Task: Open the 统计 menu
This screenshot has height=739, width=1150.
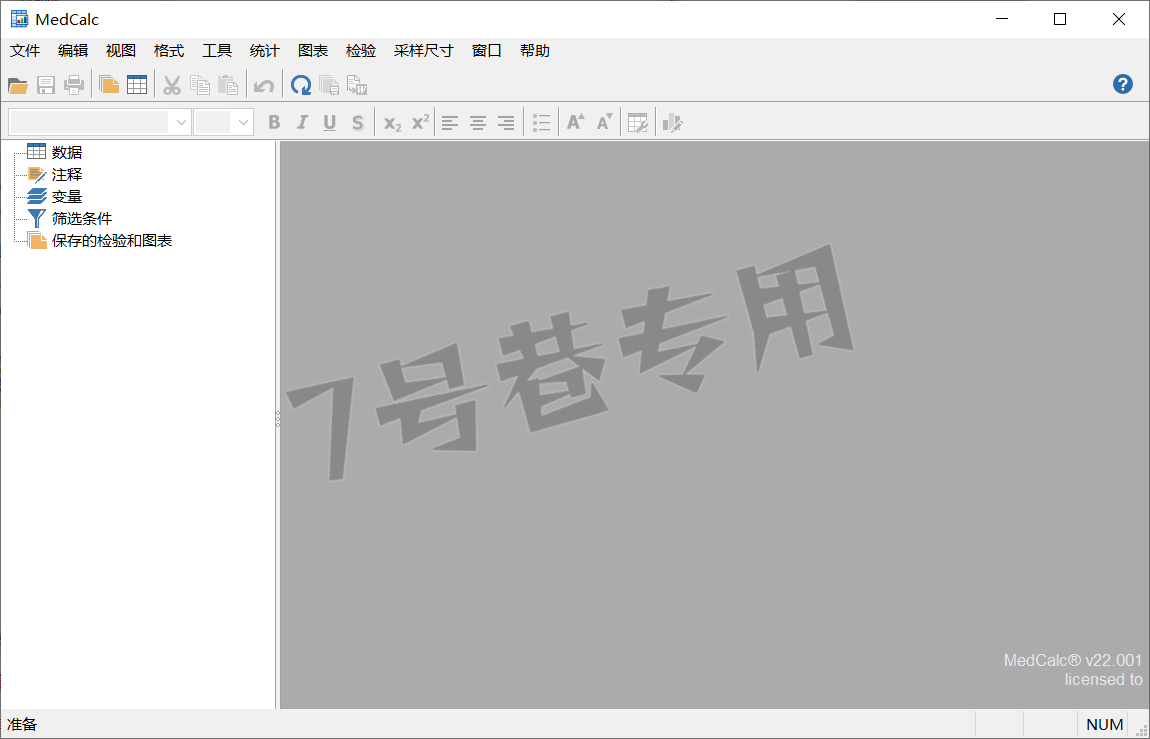Action: coord(265,51)
